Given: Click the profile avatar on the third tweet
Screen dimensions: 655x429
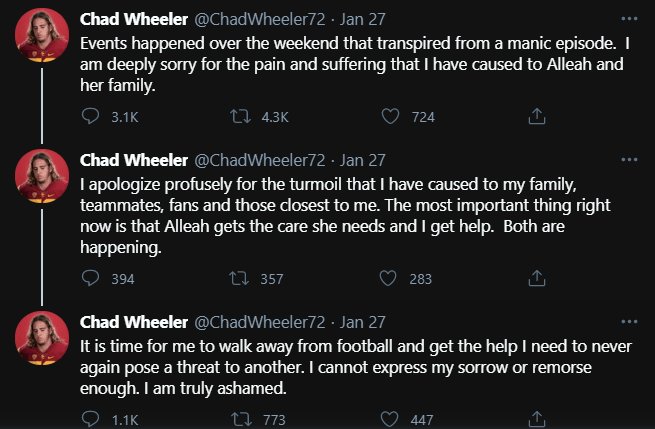Looking at the screenshot, I should tap(42, 338).
